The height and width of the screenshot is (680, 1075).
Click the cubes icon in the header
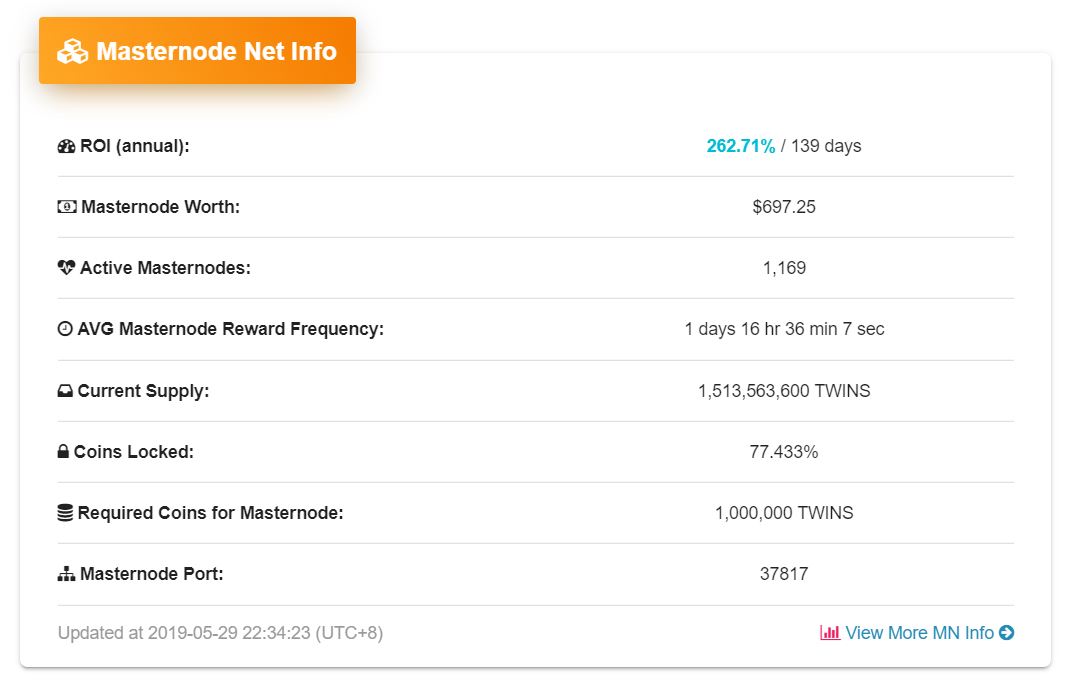tap(73, 51)
